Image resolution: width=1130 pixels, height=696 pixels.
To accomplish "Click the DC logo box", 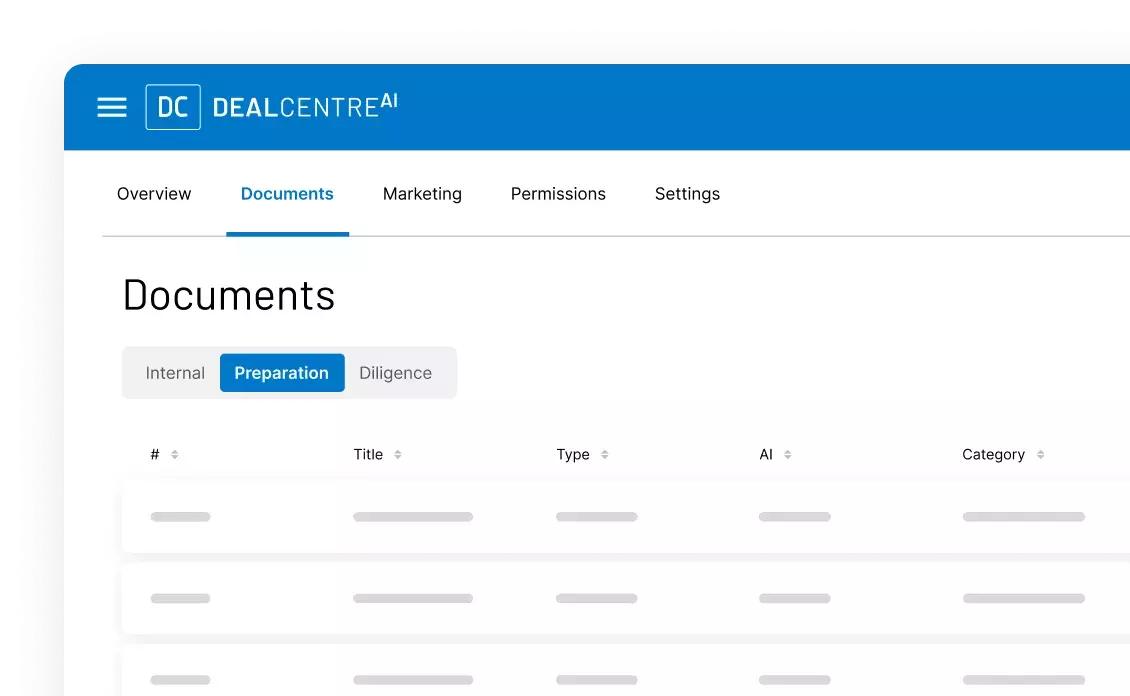I will (x=173, y=107).
